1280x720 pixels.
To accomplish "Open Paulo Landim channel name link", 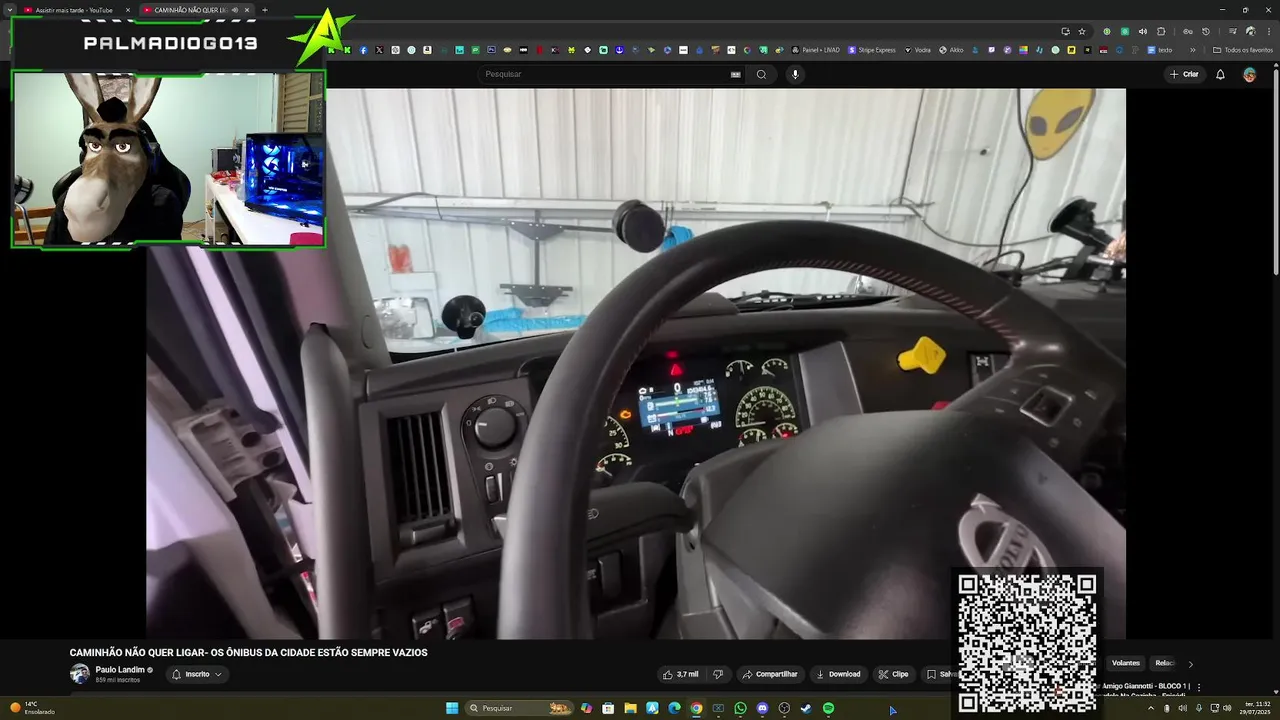I will [x=120, y=669].
